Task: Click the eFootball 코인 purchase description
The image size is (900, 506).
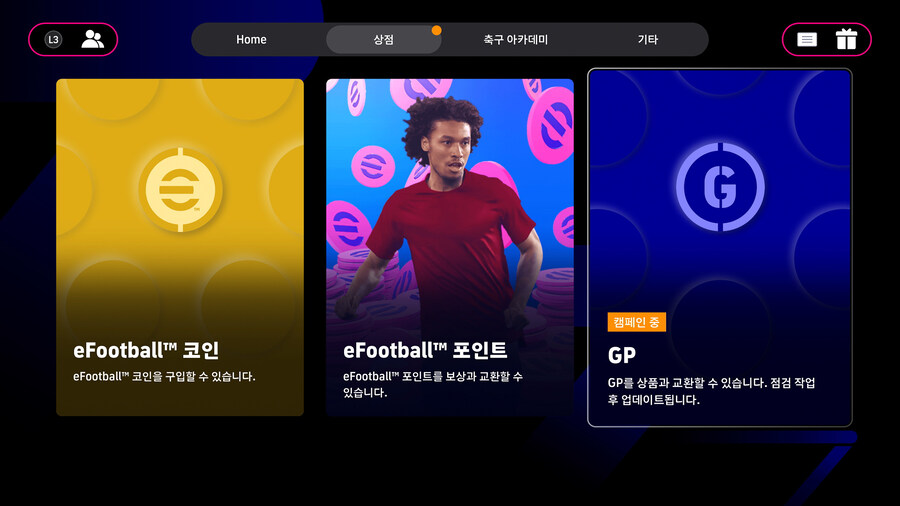Action: [164, 376]
